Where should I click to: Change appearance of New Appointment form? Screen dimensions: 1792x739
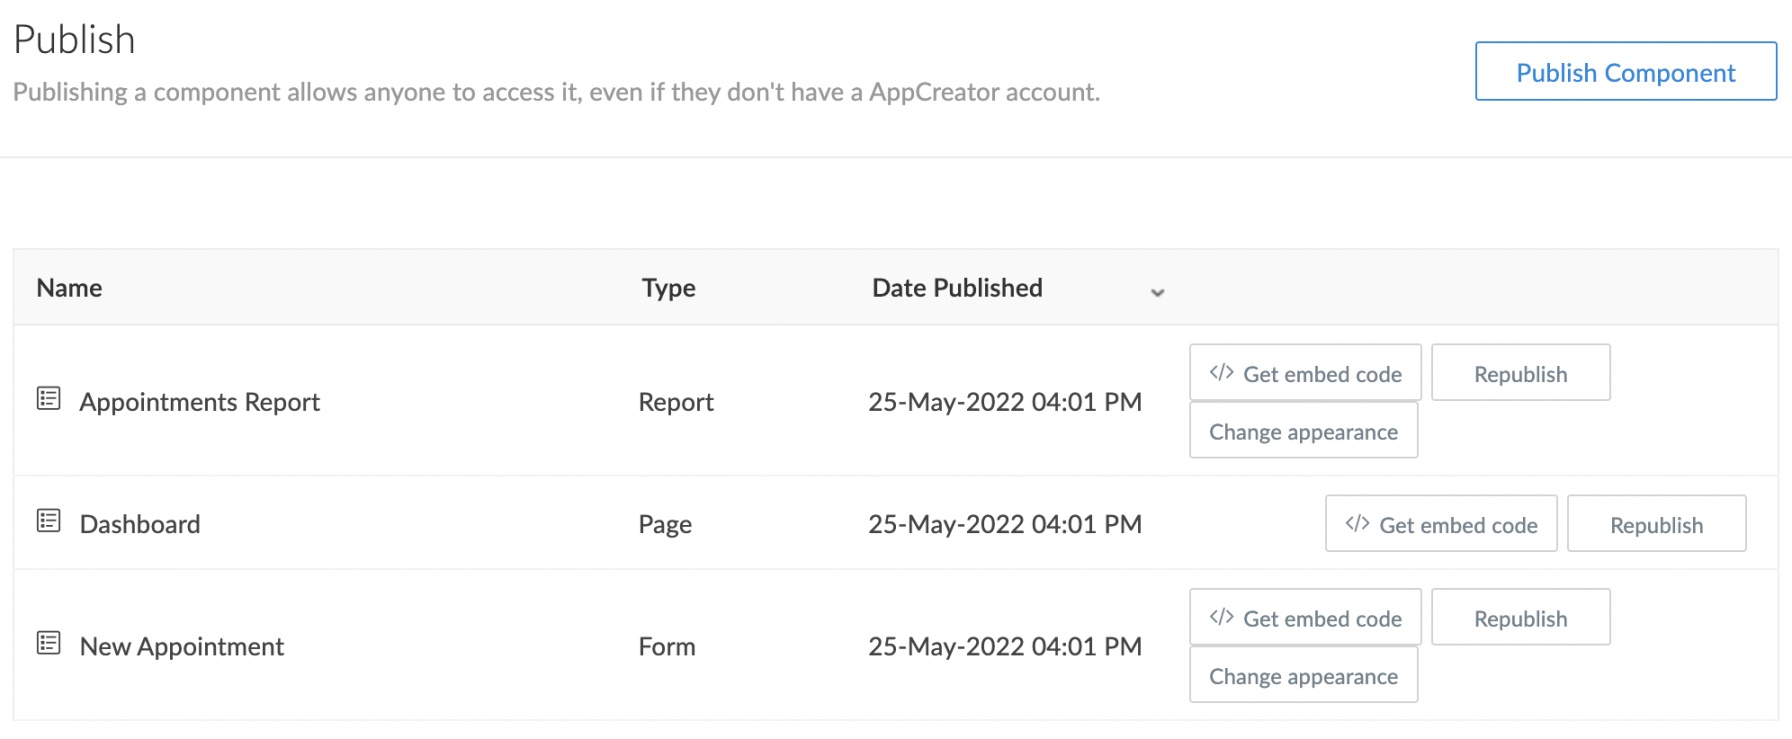(x=1303, y=676)
